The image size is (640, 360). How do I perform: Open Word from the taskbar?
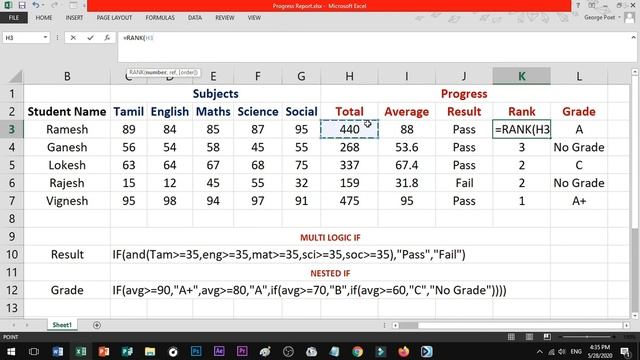(58, 351)
